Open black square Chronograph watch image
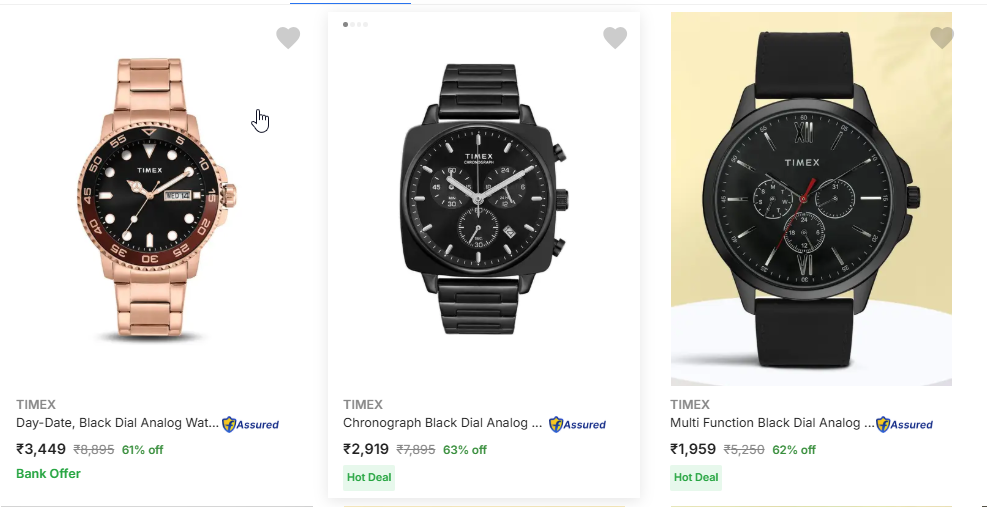The height and width of the screenshot is (507, 987). click(483, 200)
